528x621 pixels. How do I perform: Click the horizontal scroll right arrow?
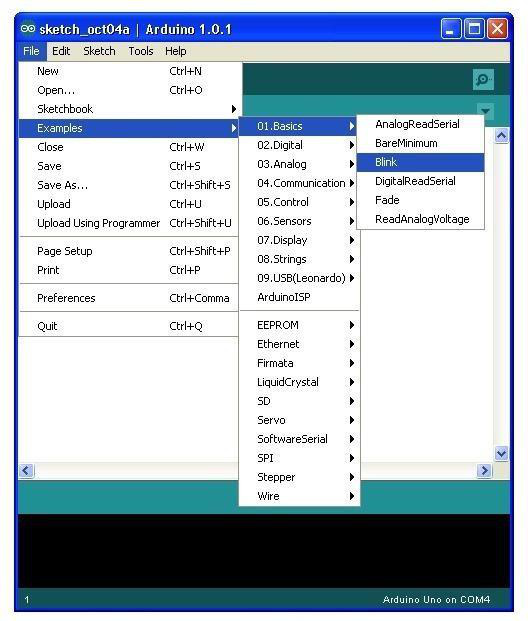coord(484,471)
